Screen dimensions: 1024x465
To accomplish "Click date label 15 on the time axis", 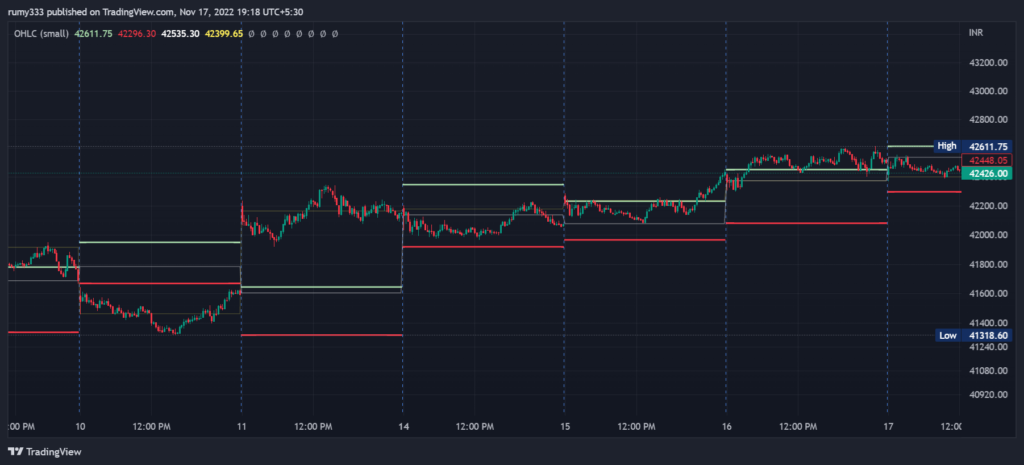I will (x=565, y=426).
